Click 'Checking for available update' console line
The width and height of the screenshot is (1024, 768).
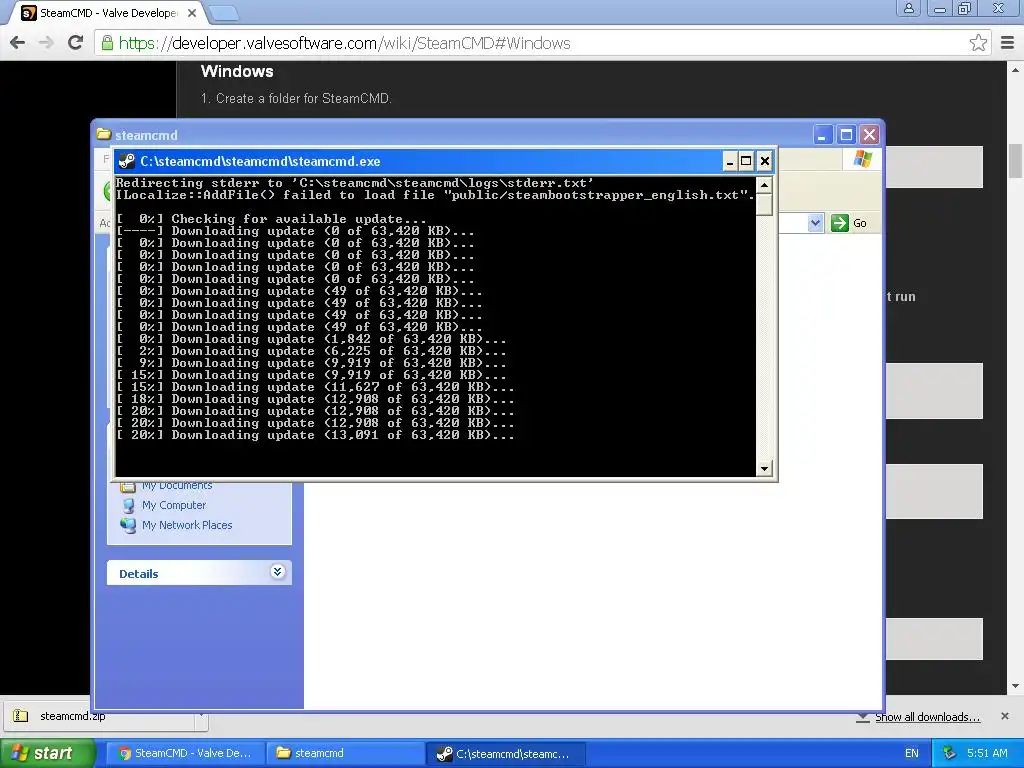[272, 219]
